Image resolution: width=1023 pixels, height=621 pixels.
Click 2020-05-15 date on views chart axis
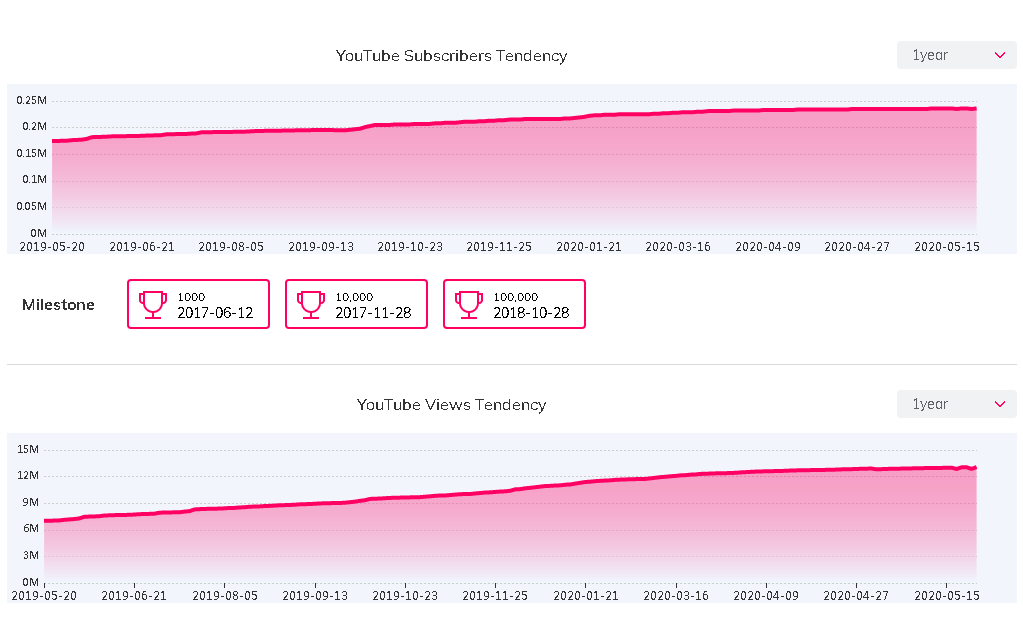click(x=947, y=595)
